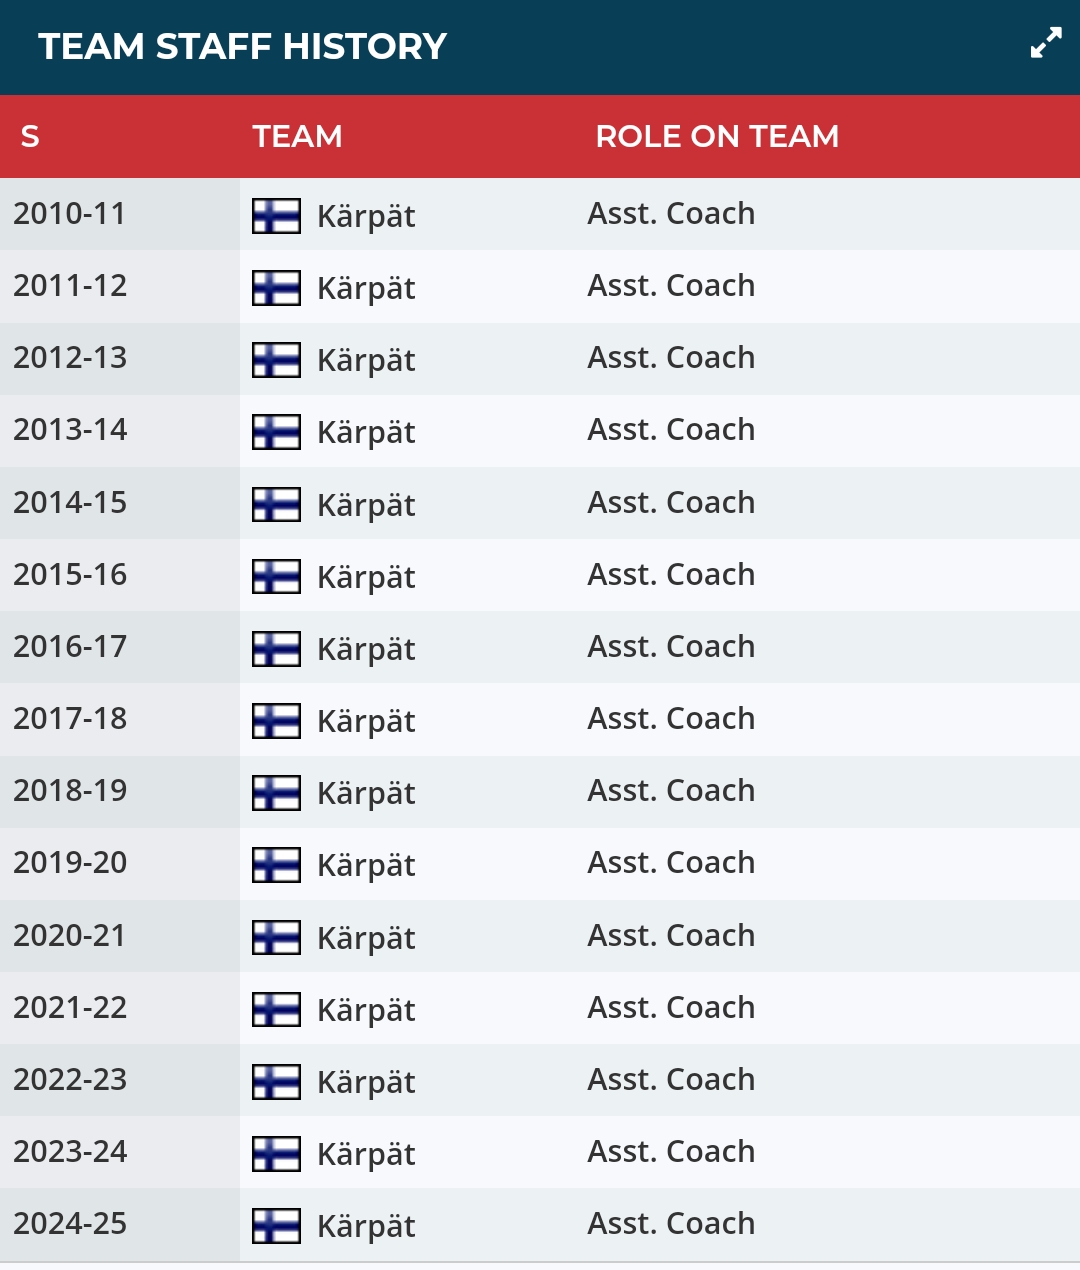Click the Finland flag in the 2010-11 row
This screenshot has width=1080, height=1270.
(276, 216)
